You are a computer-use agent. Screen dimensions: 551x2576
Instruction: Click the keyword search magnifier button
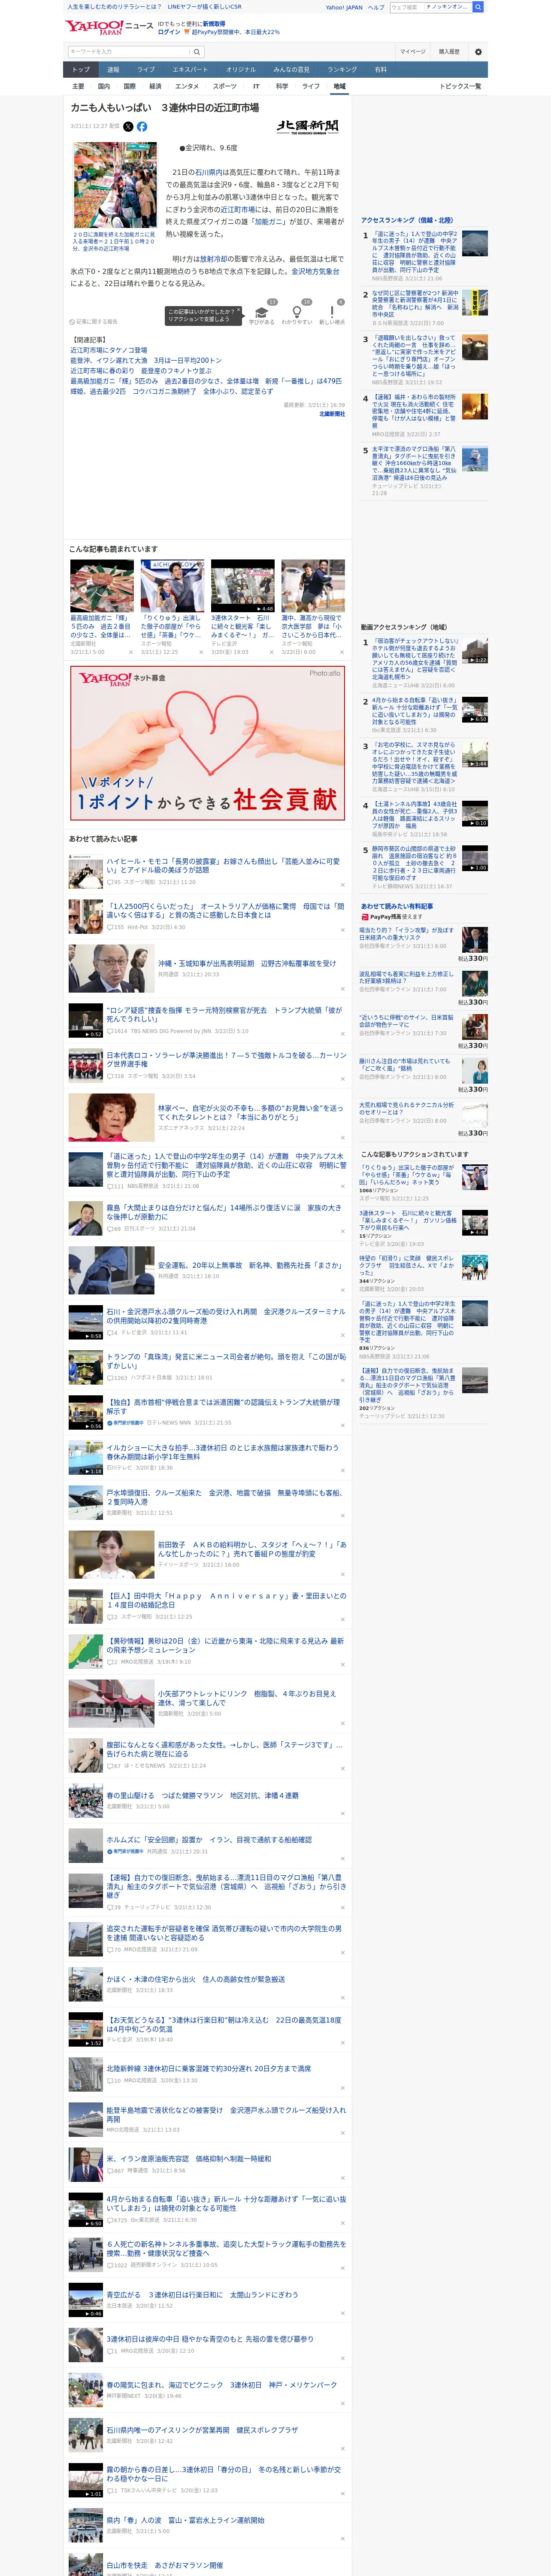pyautogui.click(x=197, y=52)
